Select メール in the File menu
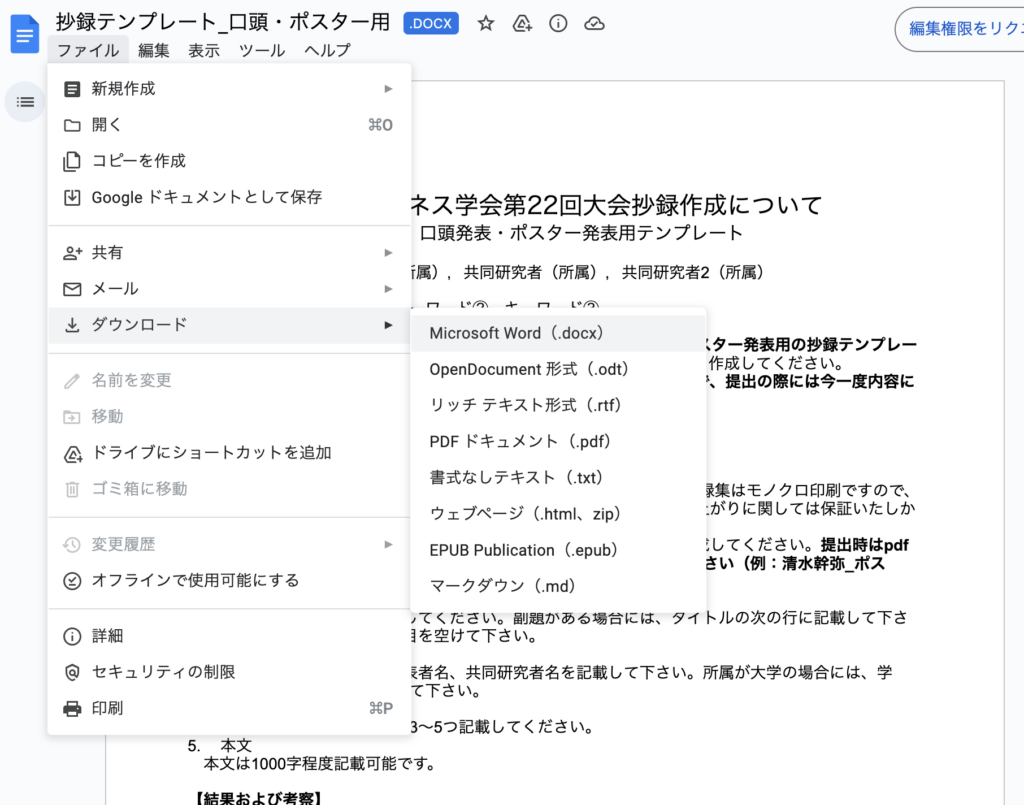Image resolution: width=1024 pixels, height=805 pixels. pos(229,289)
